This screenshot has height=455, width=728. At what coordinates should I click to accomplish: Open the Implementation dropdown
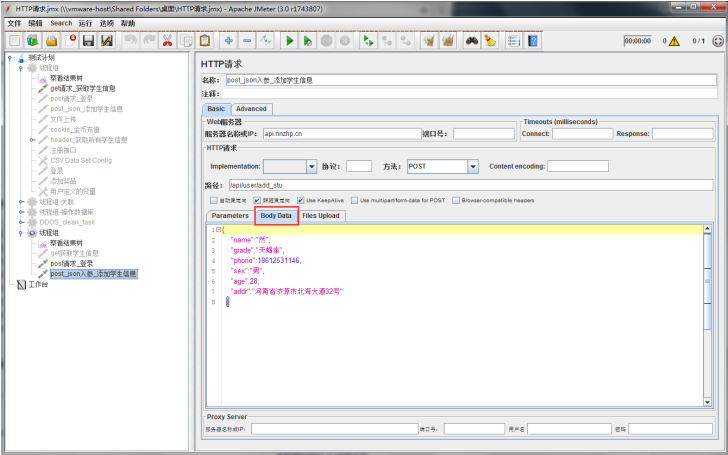click(311, 166)
